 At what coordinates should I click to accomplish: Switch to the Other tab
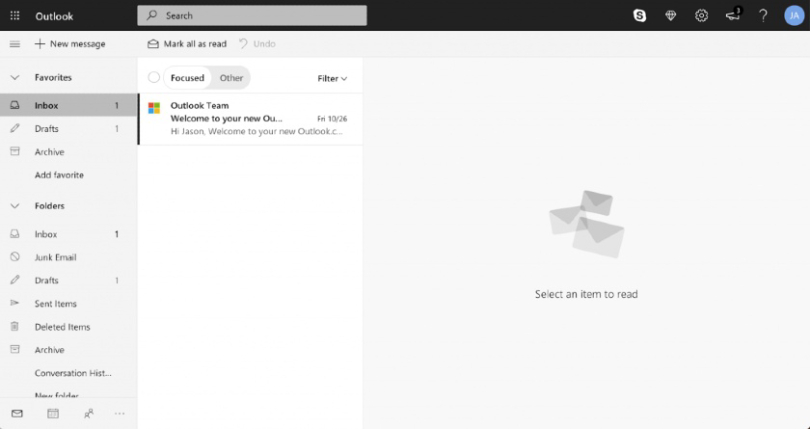pyautogui.click(x=231, y=78)
